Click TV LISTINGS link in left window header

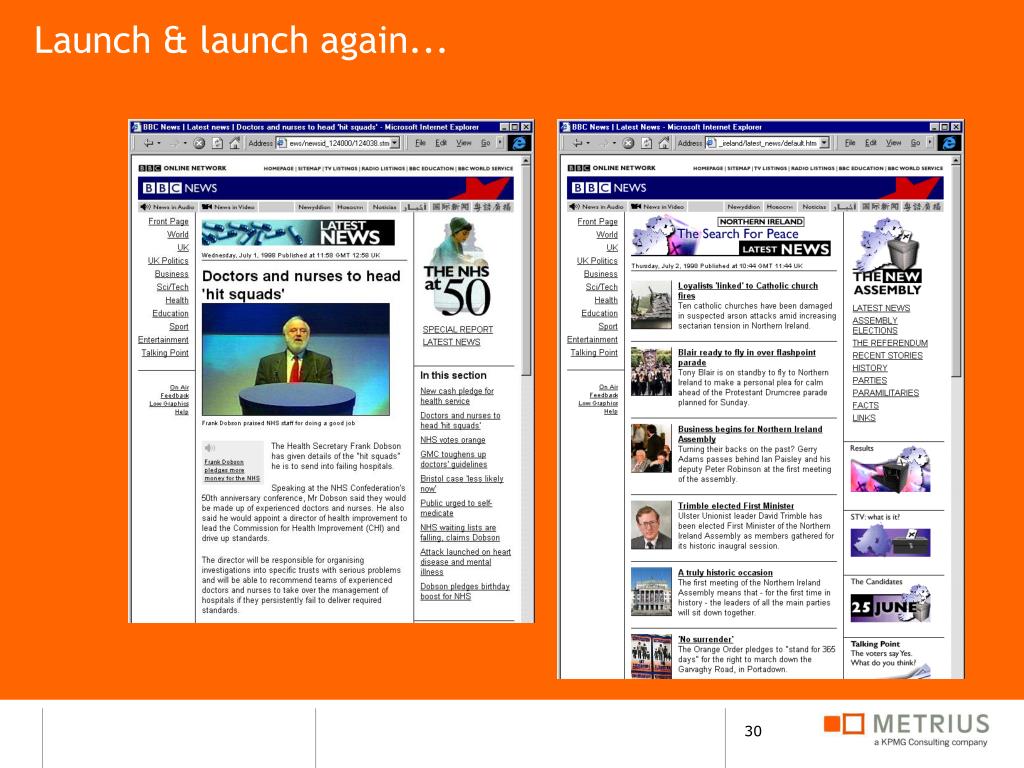point(341,168)
